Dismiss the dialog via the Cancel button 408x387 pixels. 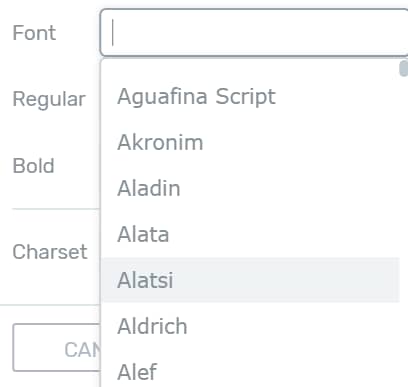pos(57,347)
